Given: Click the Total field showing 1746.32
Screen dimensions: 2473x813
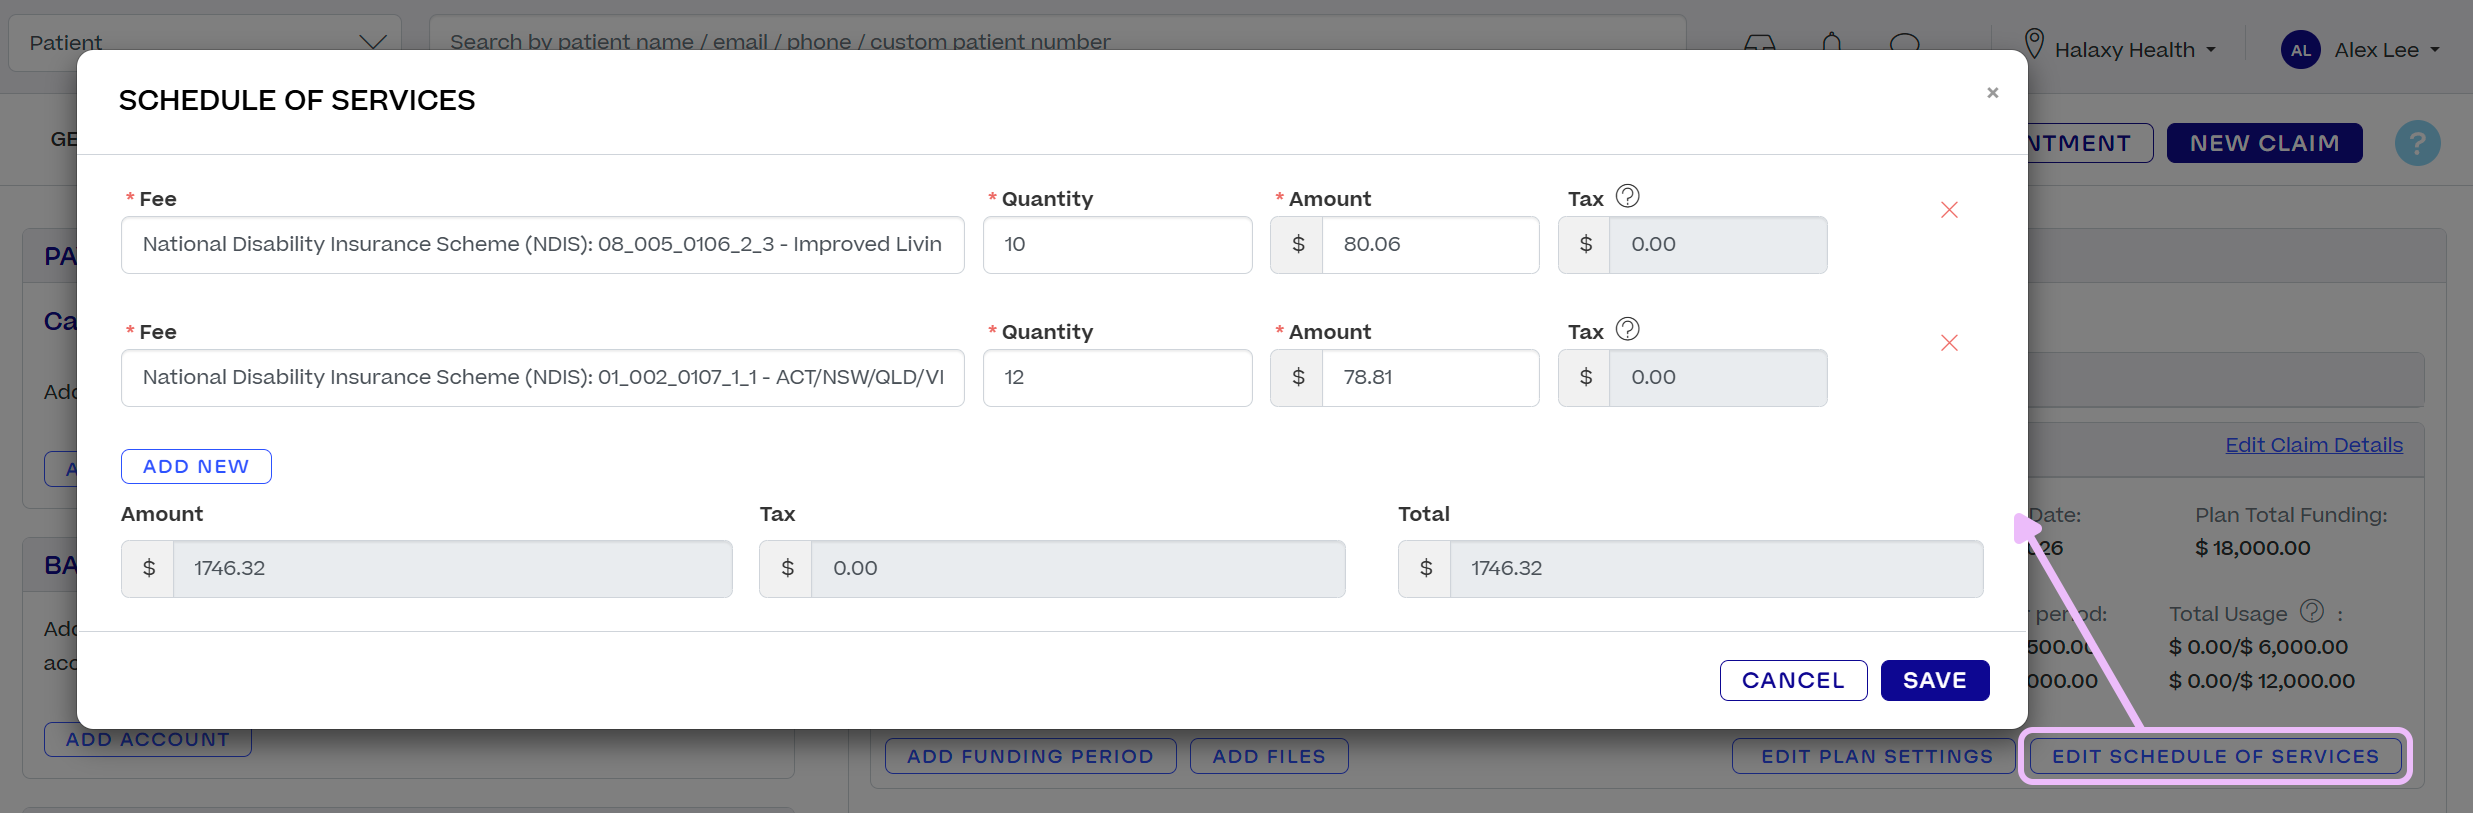Looking at the screenshot, I should tap(1716, 569).
